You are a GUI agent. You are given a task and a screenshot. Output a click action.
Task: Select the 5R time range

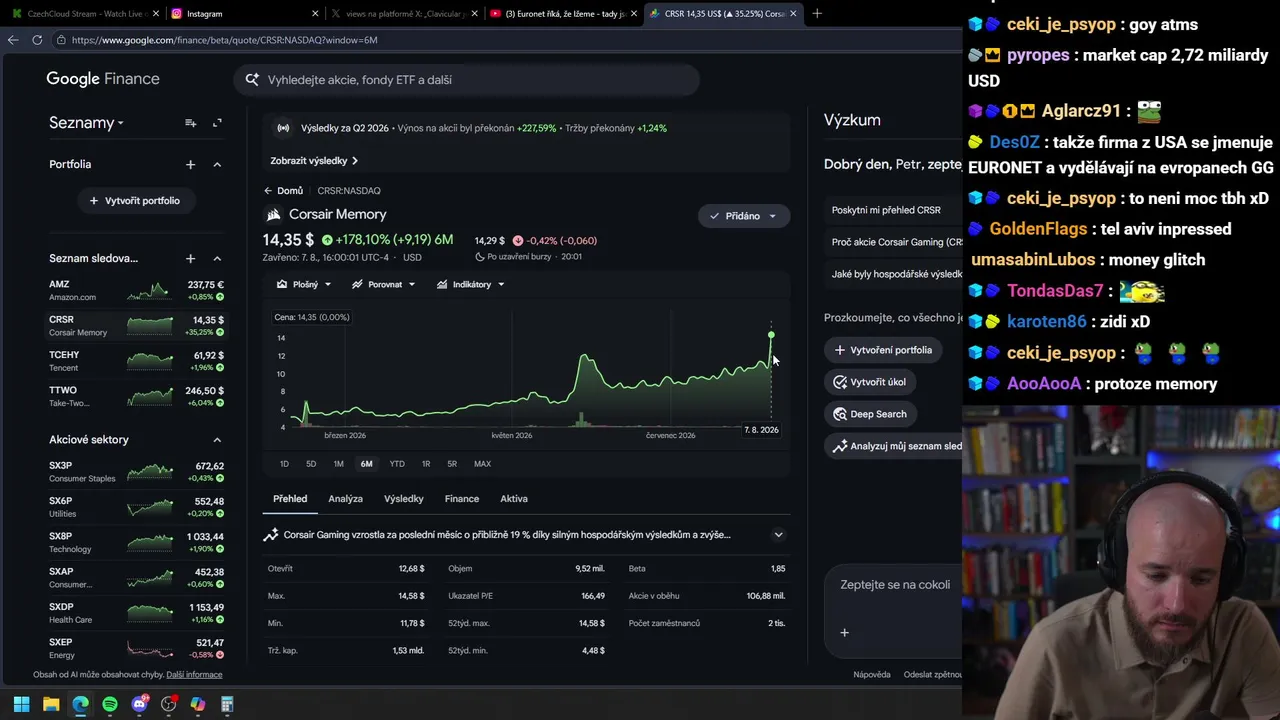452,464
